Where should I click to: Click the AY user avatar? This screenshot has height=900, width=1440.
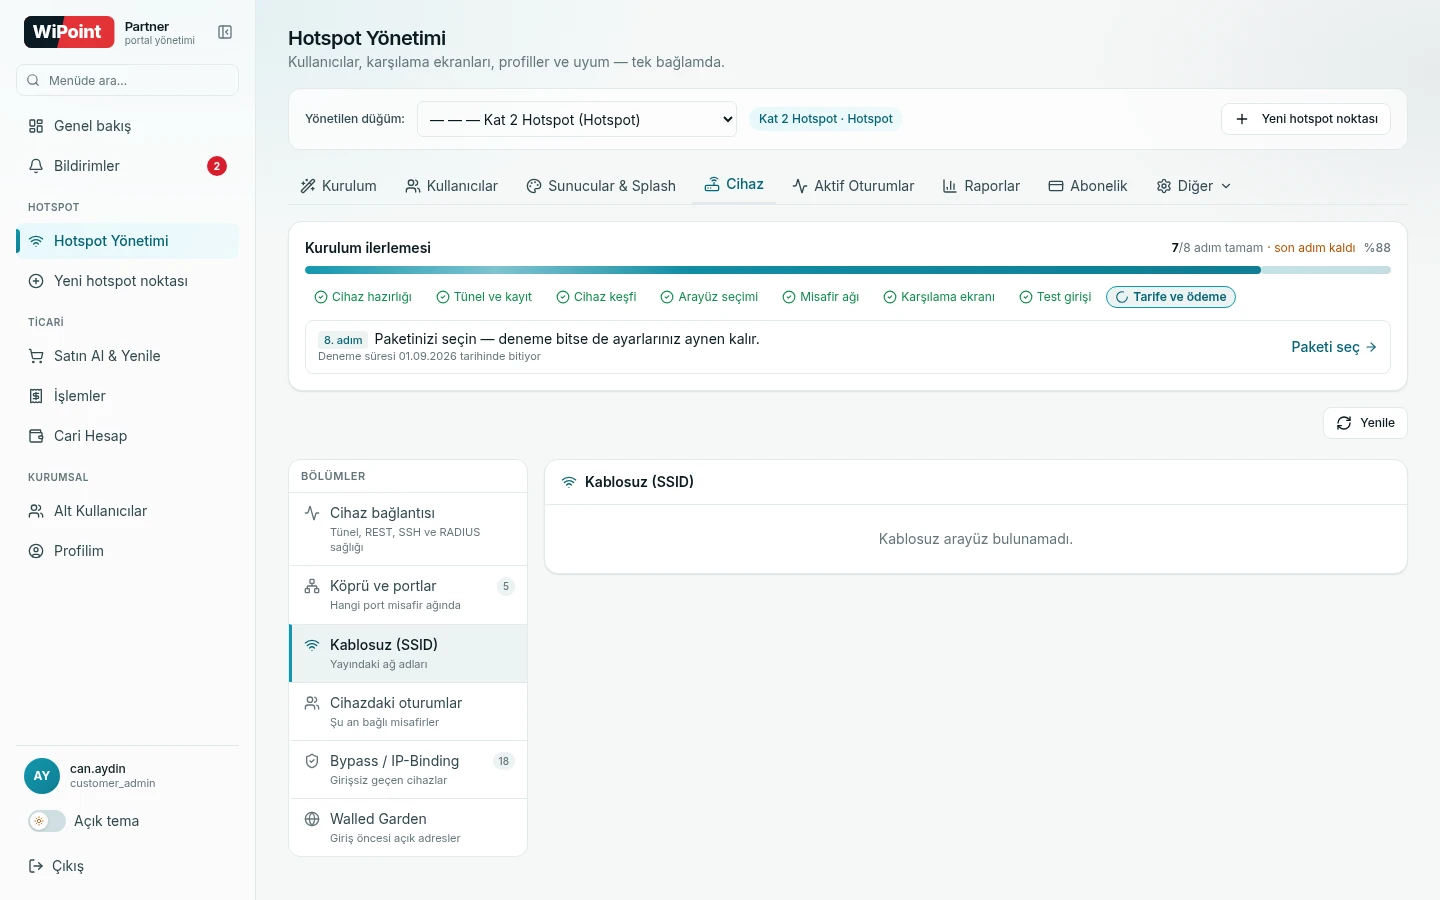[x=42, y=776]
